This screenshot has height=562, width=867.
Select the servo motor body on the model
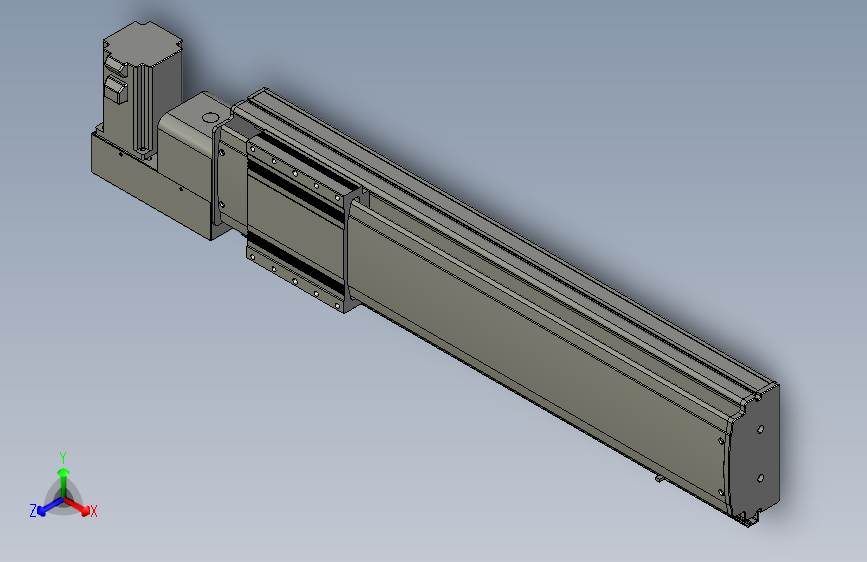[143, 89]
